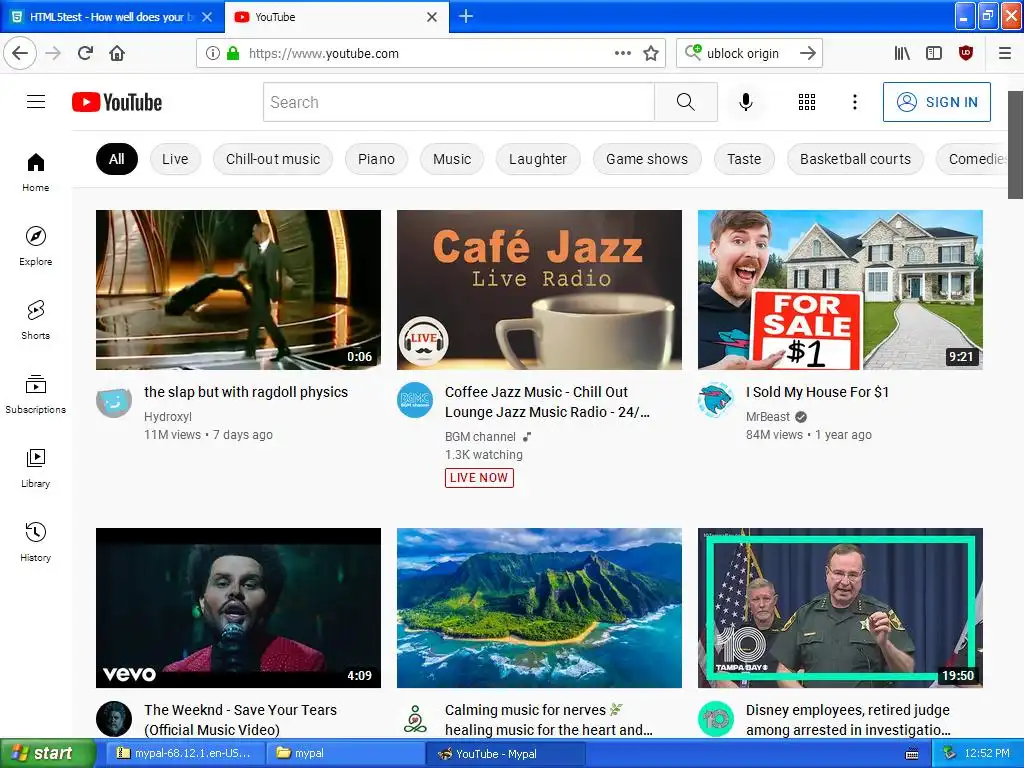Open Library in the sidebar
The height and width of the screenshot is (768, 1024).
pyautogui.click(x=35, y=468)
